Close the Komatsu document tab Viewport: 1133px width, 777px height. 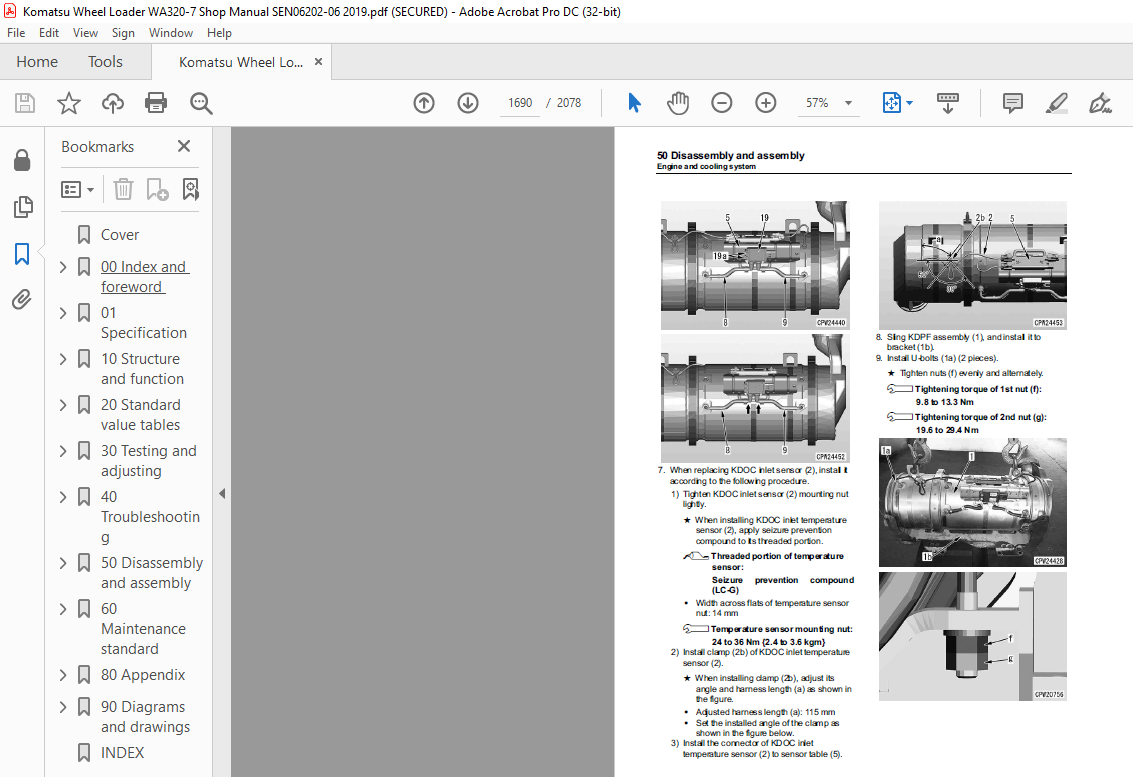(x=318, y=62)
